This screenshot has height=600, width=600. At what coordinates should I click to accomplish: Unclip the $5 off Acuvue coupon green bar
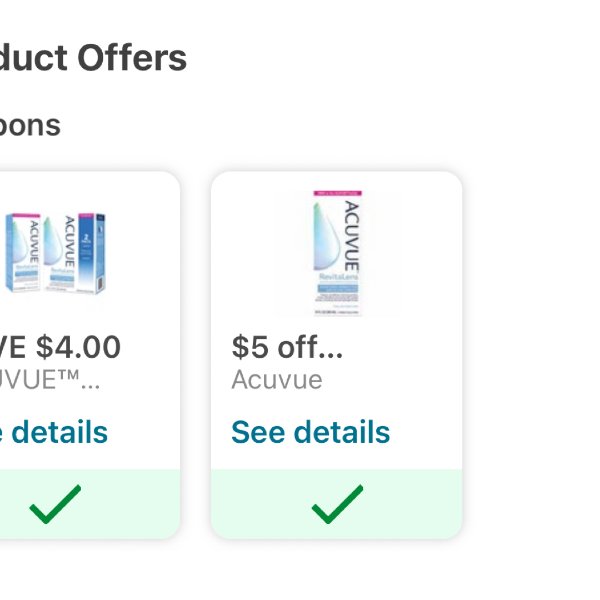click(x=337, y=504)
